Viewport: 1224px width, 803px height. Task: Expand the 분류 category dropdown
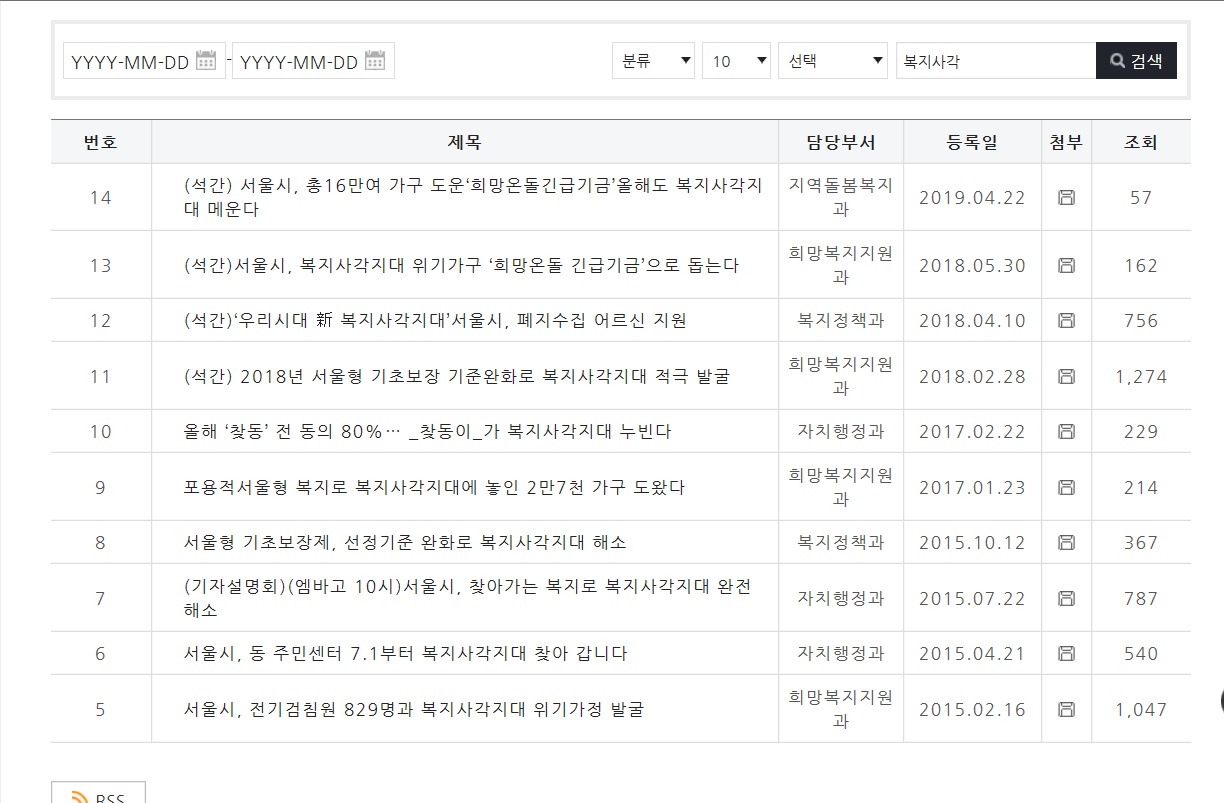[x=654, y=61]
